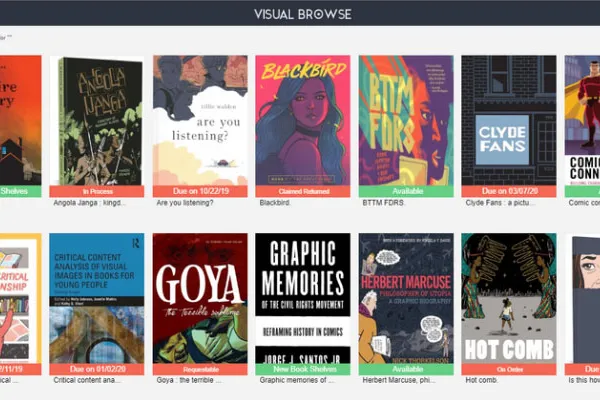Click the 'Due on 10/22/19' status bar
This screenshot has height=400, width=600.
click(200, 191)
